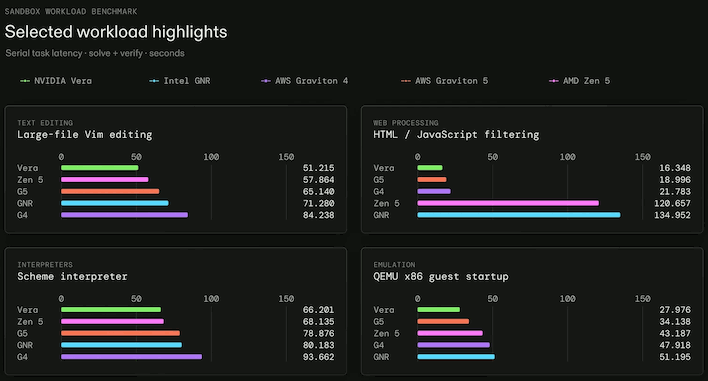Select the Vera bar in HTML filtering chart
Screen dimensions: 708x381
click(430, 168)
